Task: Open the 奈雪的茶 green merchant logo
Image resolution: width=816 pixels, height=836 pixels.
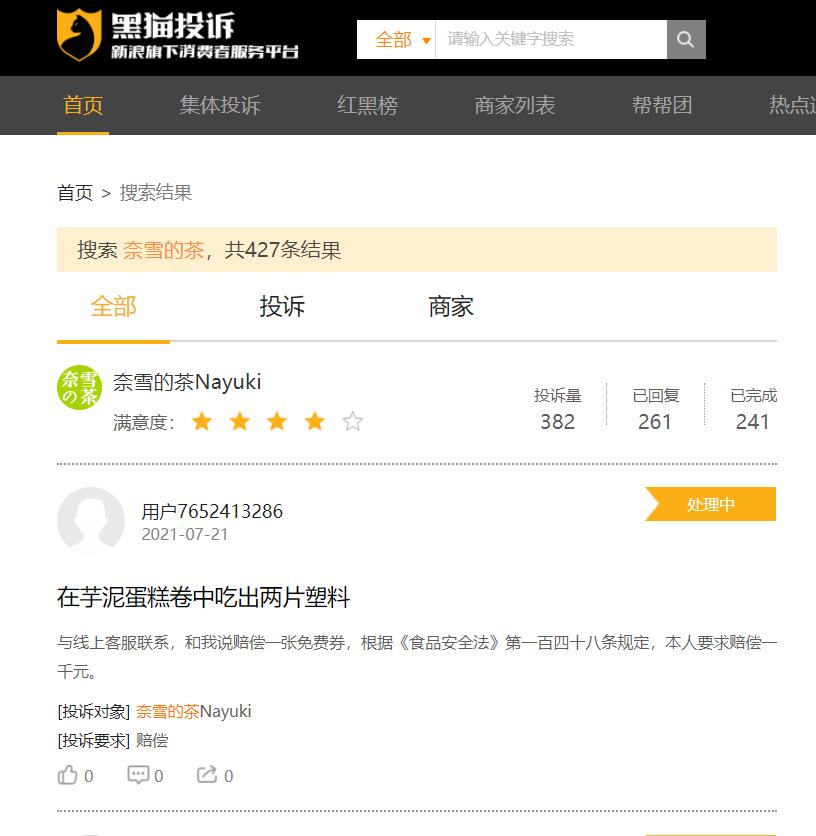Action: tap(79, 388)
